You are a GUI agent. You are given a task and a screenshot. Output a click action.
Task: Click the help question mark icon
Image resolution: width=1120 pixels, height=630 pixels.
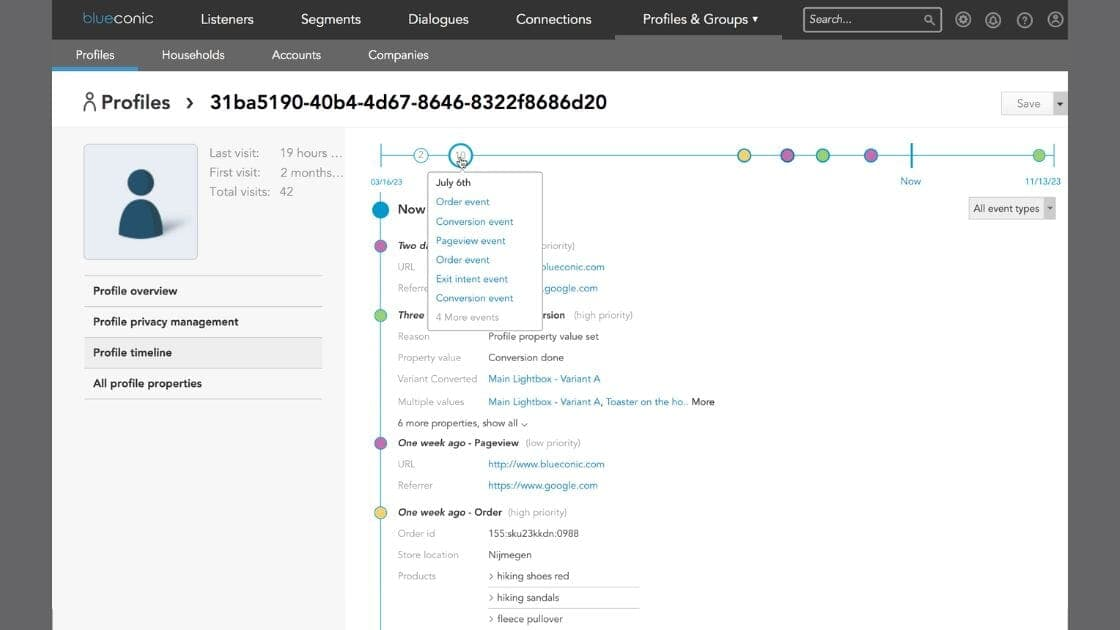tap(1024, 20)
